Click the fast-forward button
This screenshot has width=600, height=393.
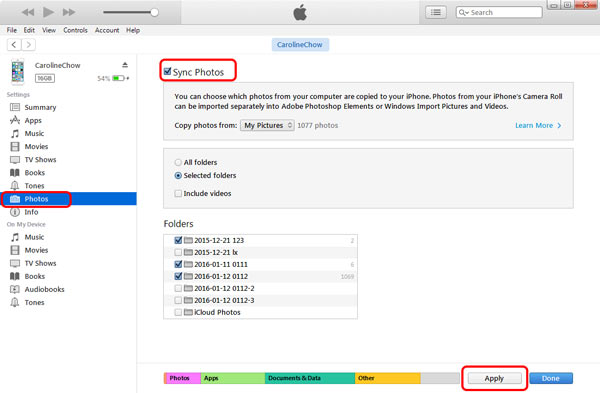click(69, 12)
